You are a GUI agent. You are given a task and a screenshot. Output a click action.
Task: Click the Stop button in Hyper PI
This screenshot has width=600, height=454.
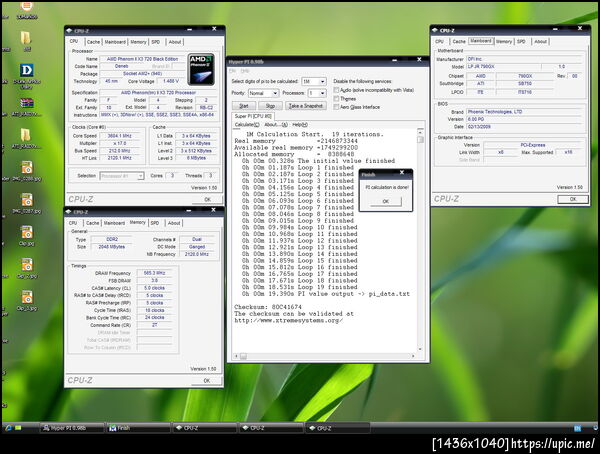[270, 106]
